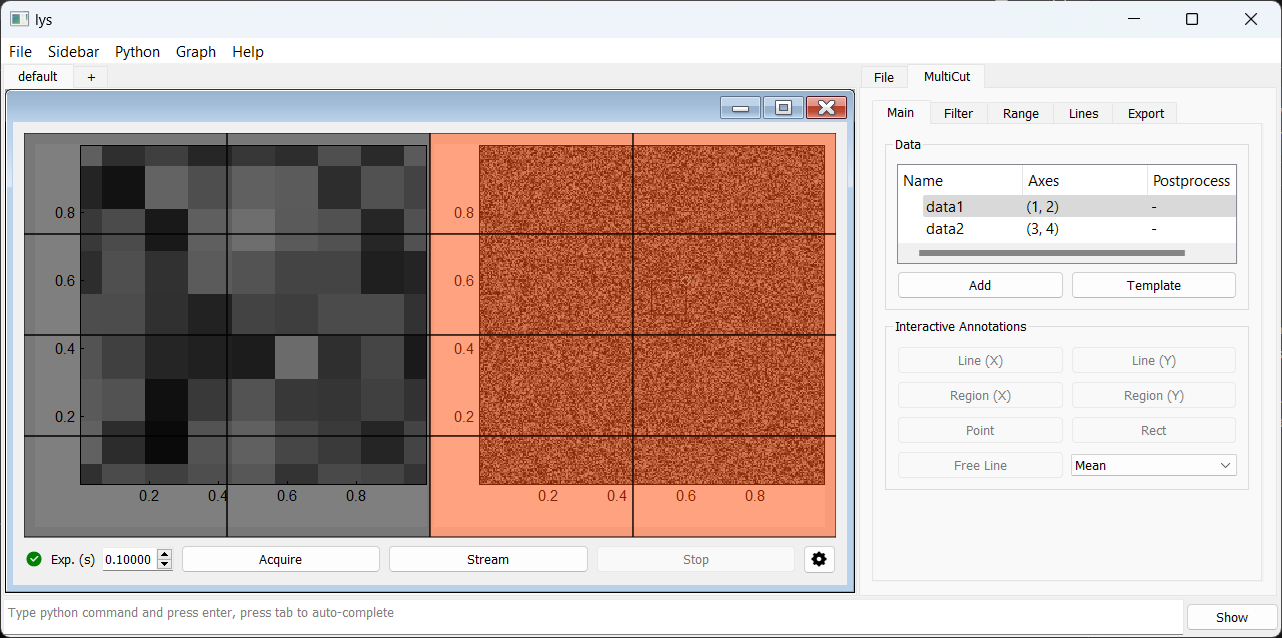Screen dimensions: 1282x638
Task: Focus the Python command input field
Action: [590, 612]
